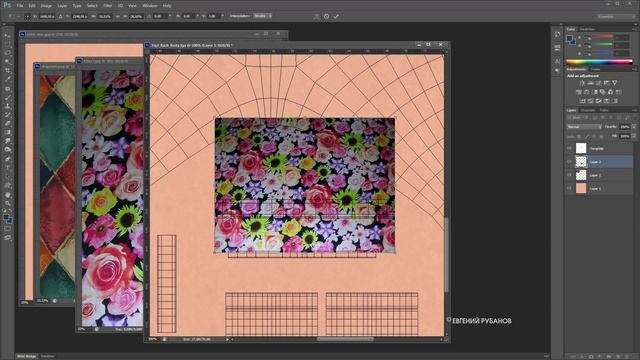
Task: Select the Eraser tool
Action: [x=7, y=124]
